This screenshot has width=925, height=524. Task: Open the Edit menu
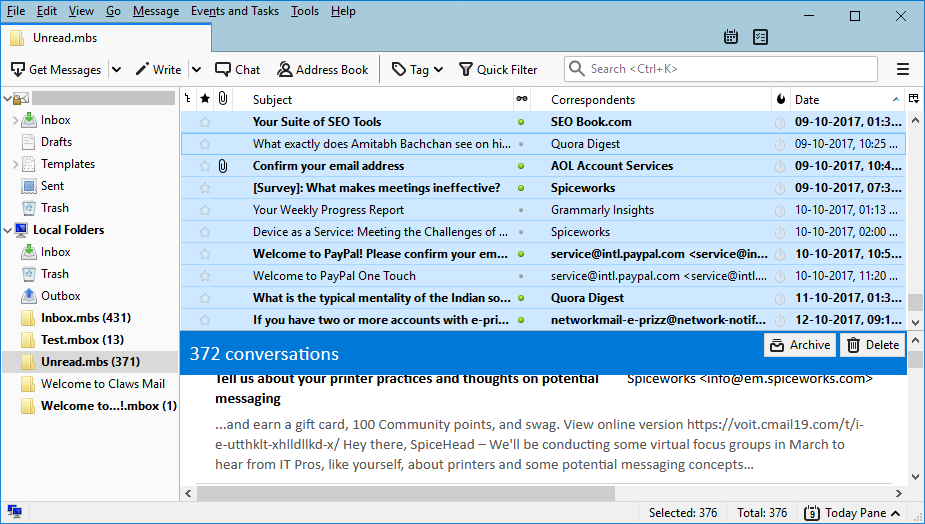click(47, 11)
